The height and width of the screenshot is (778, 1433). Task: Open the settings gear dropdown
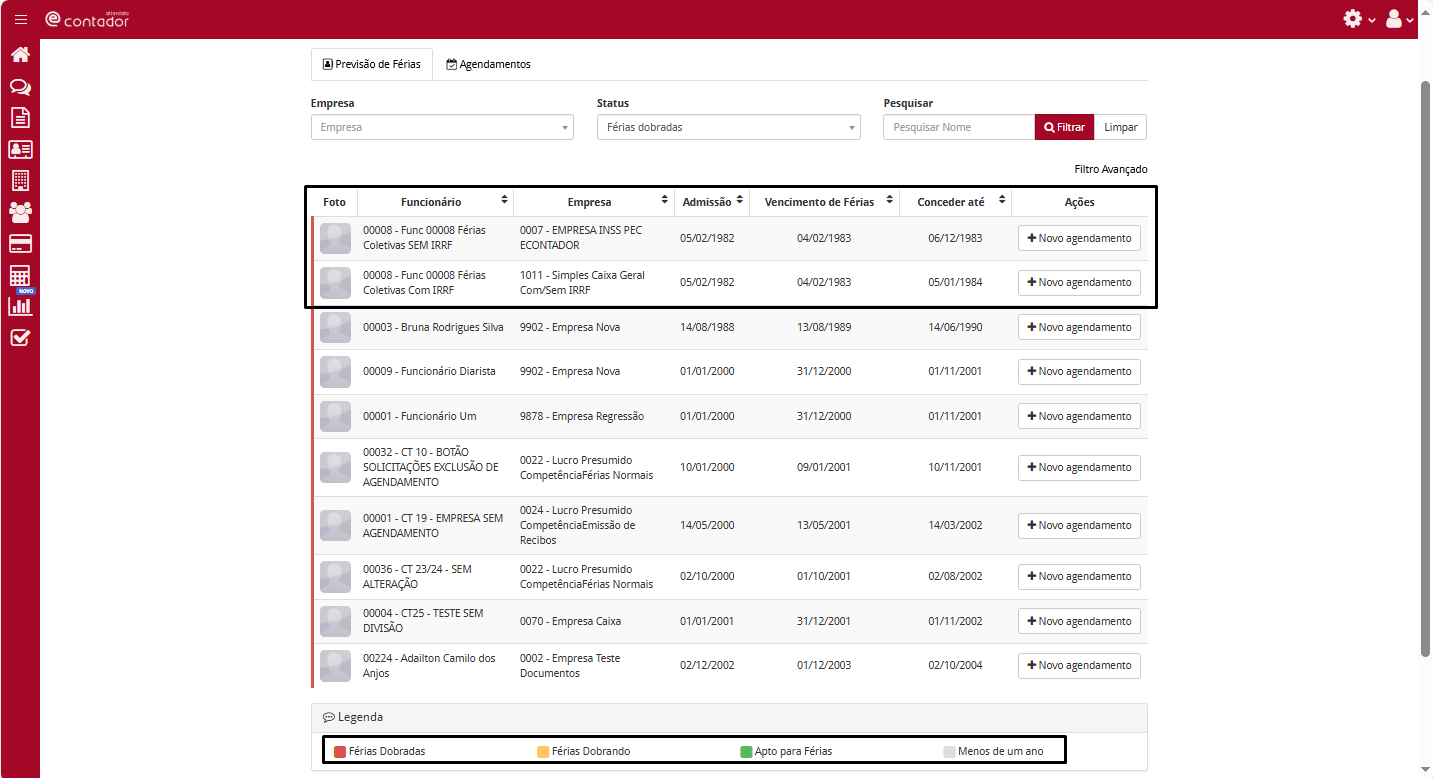[x=1358, y=19]
